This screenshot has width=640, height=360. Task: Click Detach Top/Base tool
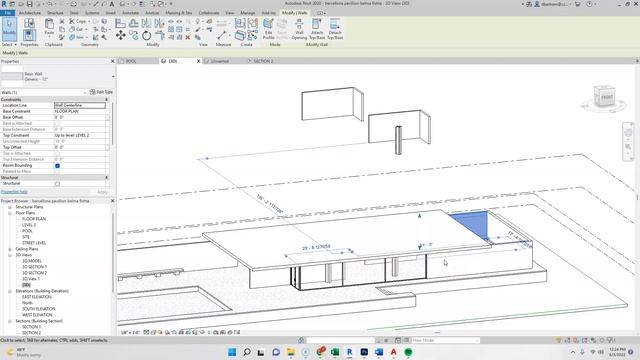(335, 29)
